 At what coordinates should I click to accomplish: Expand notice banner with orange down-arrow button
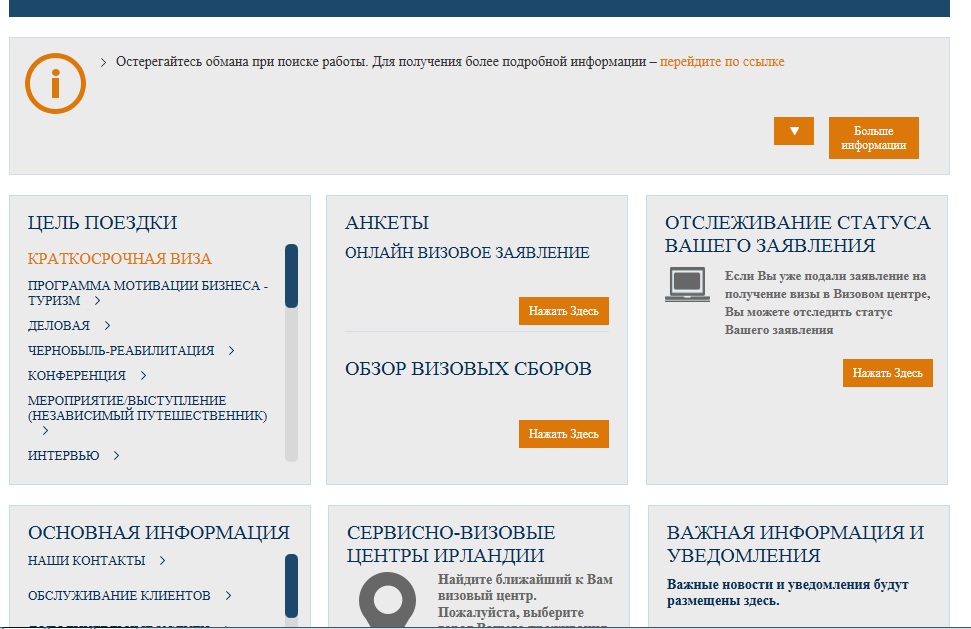[x=794, y=131]
